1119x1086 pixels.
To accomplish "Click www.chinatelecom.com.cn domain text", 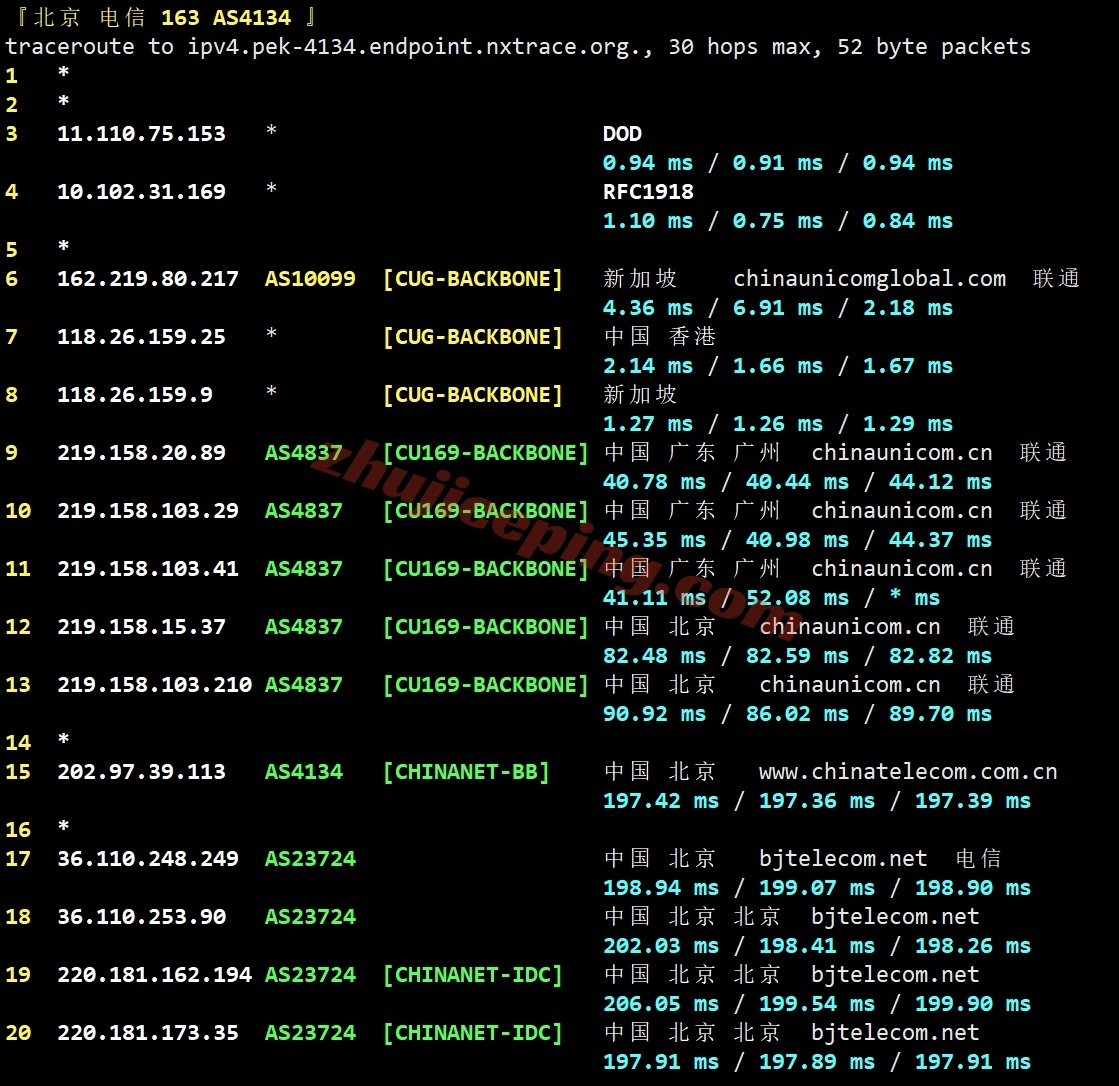I will click(908, 772).
